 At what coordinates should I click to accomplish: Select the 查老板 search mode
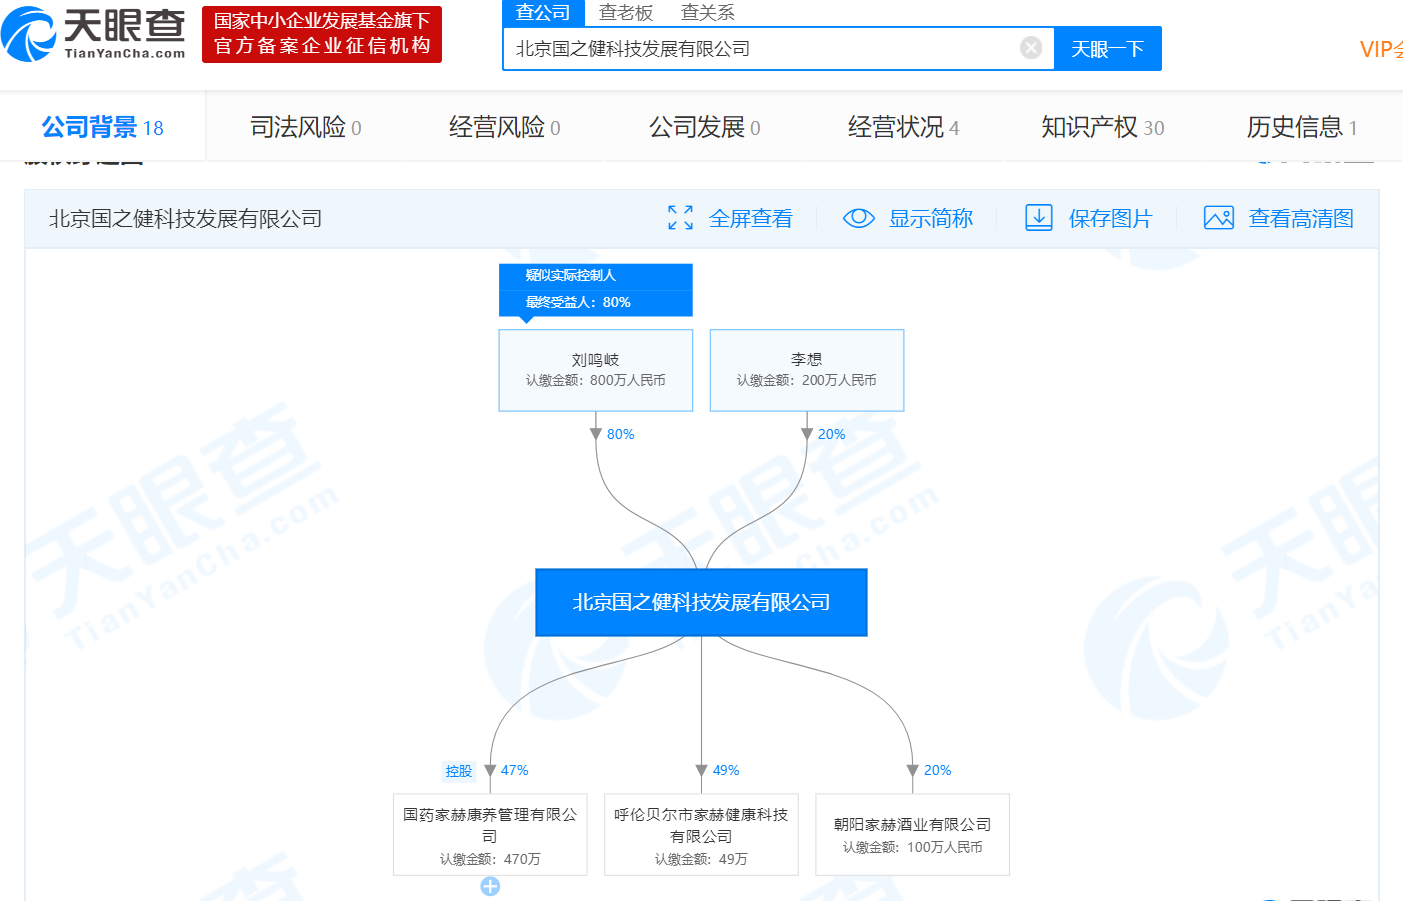(x=626, y=12)
